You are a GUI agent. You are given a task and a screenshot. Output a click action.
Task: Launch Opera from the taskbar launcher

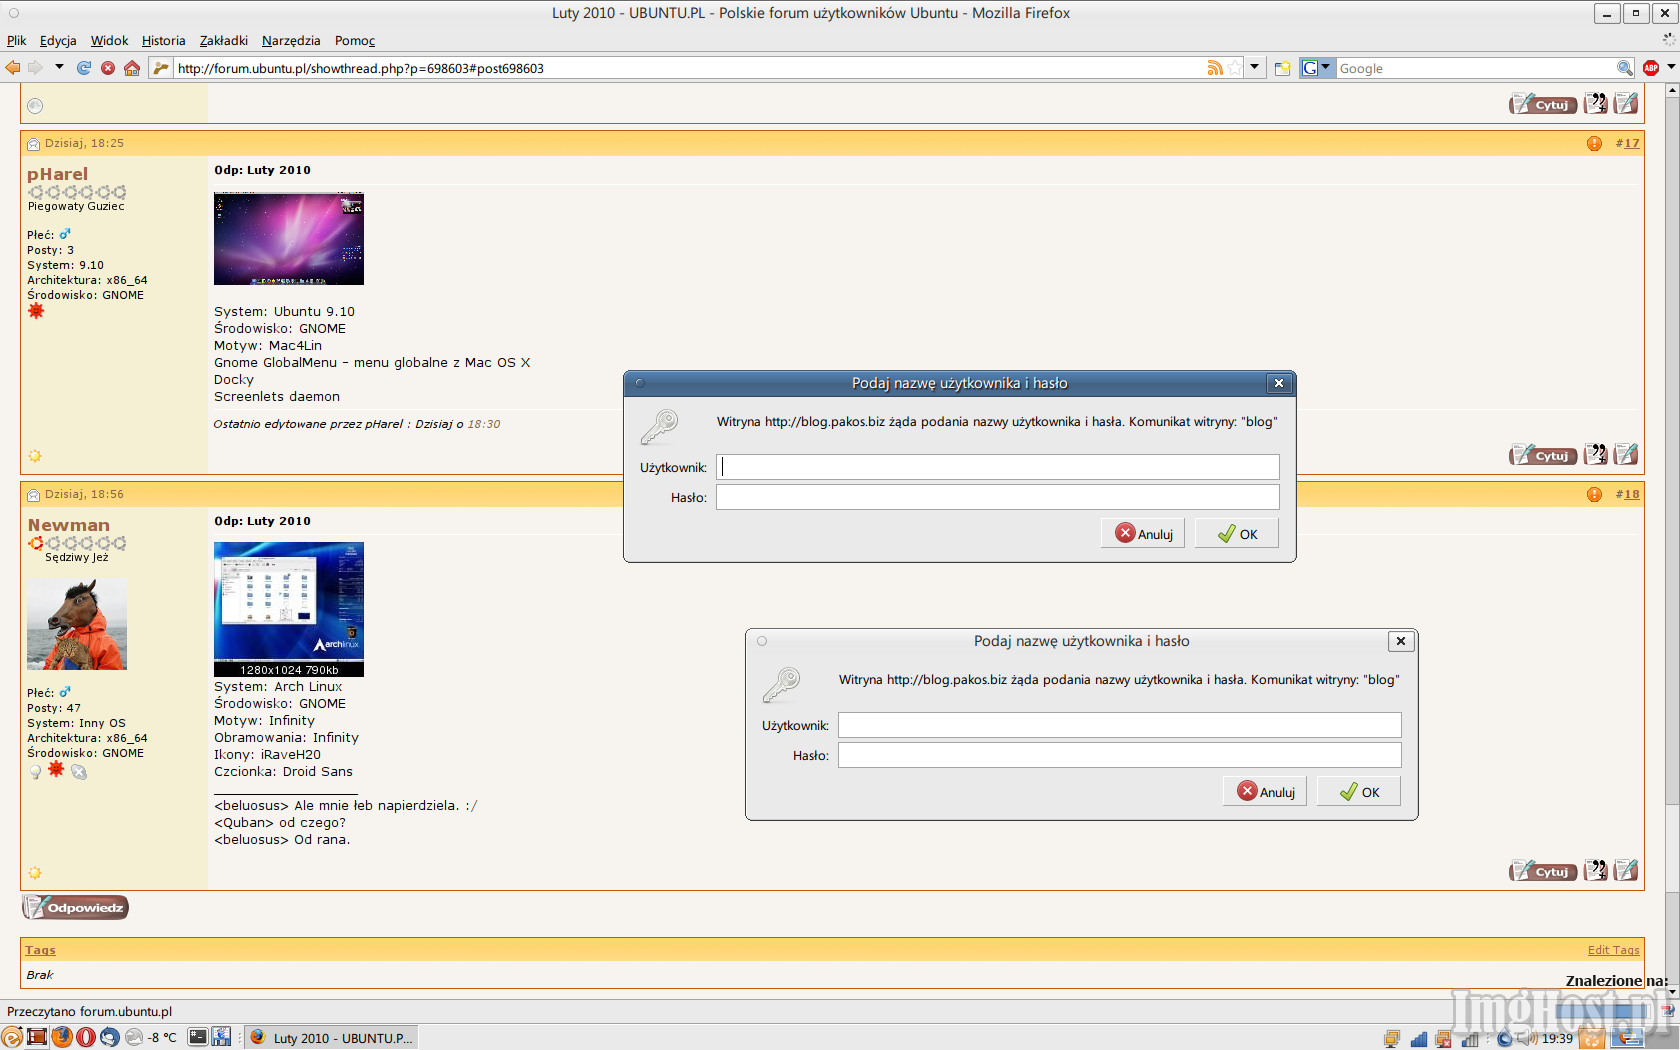point(86,1037)
